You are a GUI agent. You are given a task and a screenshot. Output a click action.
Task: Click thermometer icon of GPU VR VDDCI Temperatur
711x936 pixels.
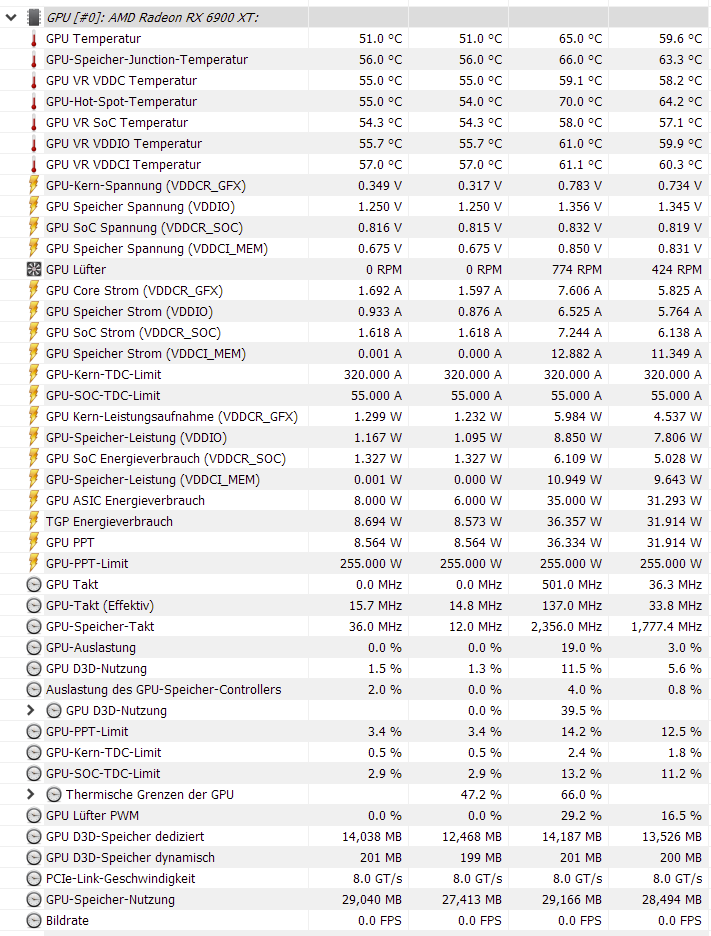point(34,165)
